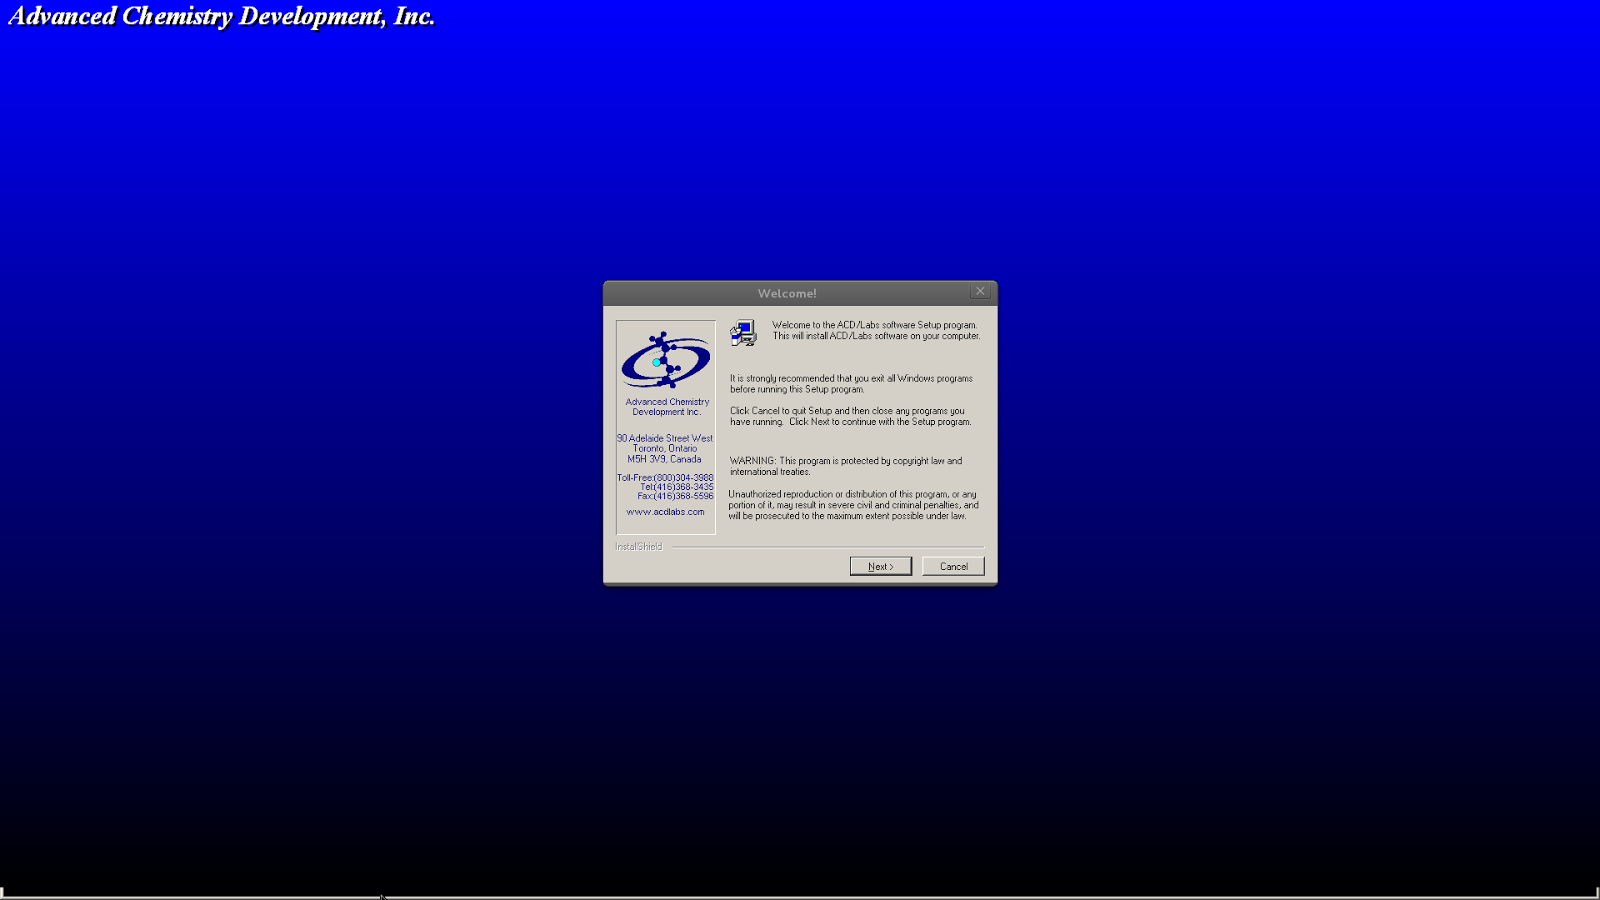This screenshot has height=900, width=1600.
Task: Click the Advanced Chemistry Development, Inc. heading
Action: [x=222, y=16]
